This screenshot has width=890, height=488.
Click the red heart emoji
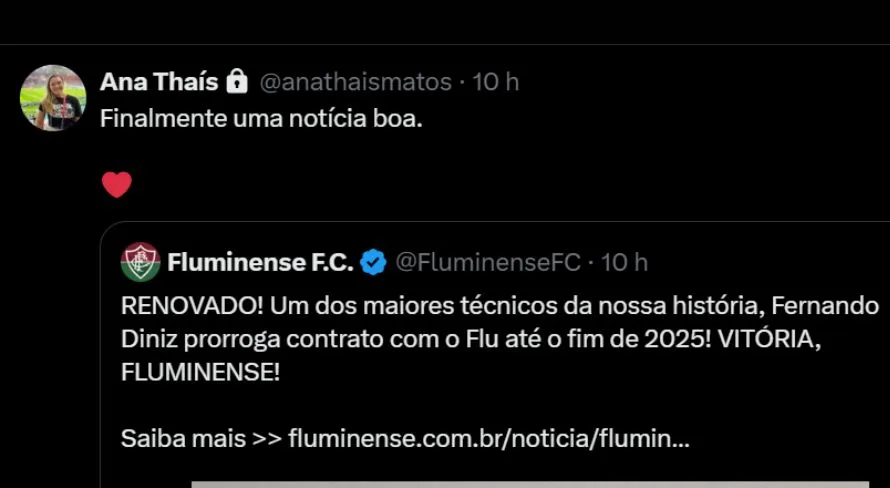[x=117, y=184]
